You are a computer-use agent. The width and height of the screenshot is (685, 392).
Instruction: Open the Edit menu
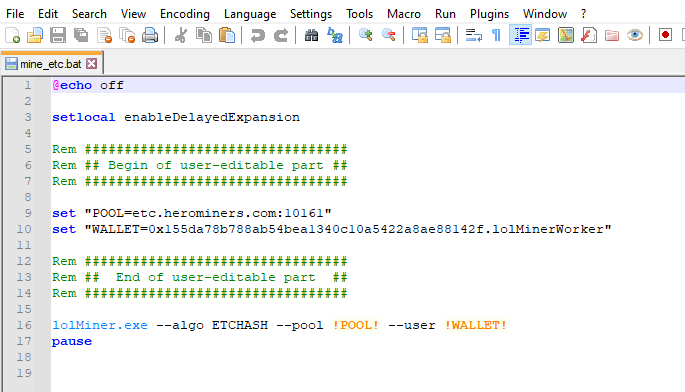point(48,14)
